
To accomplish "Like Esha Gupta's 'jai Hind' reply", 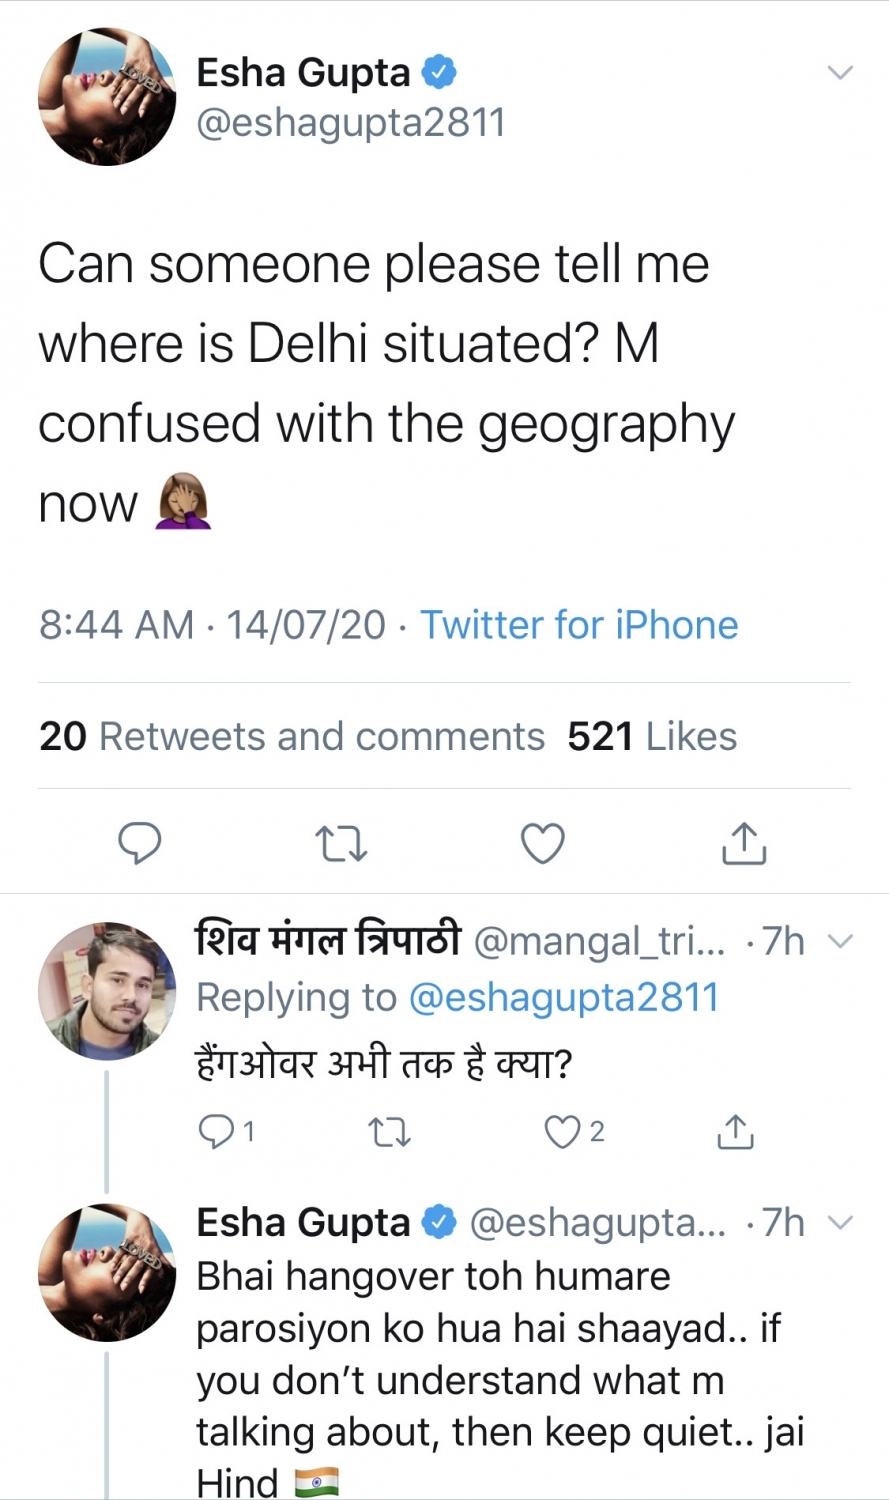I will tap(563, 1495).
